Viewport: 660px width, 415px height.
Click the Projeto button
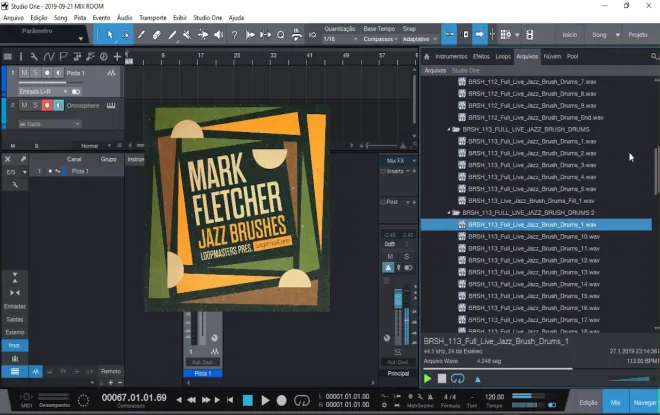(x=638, y=35)
